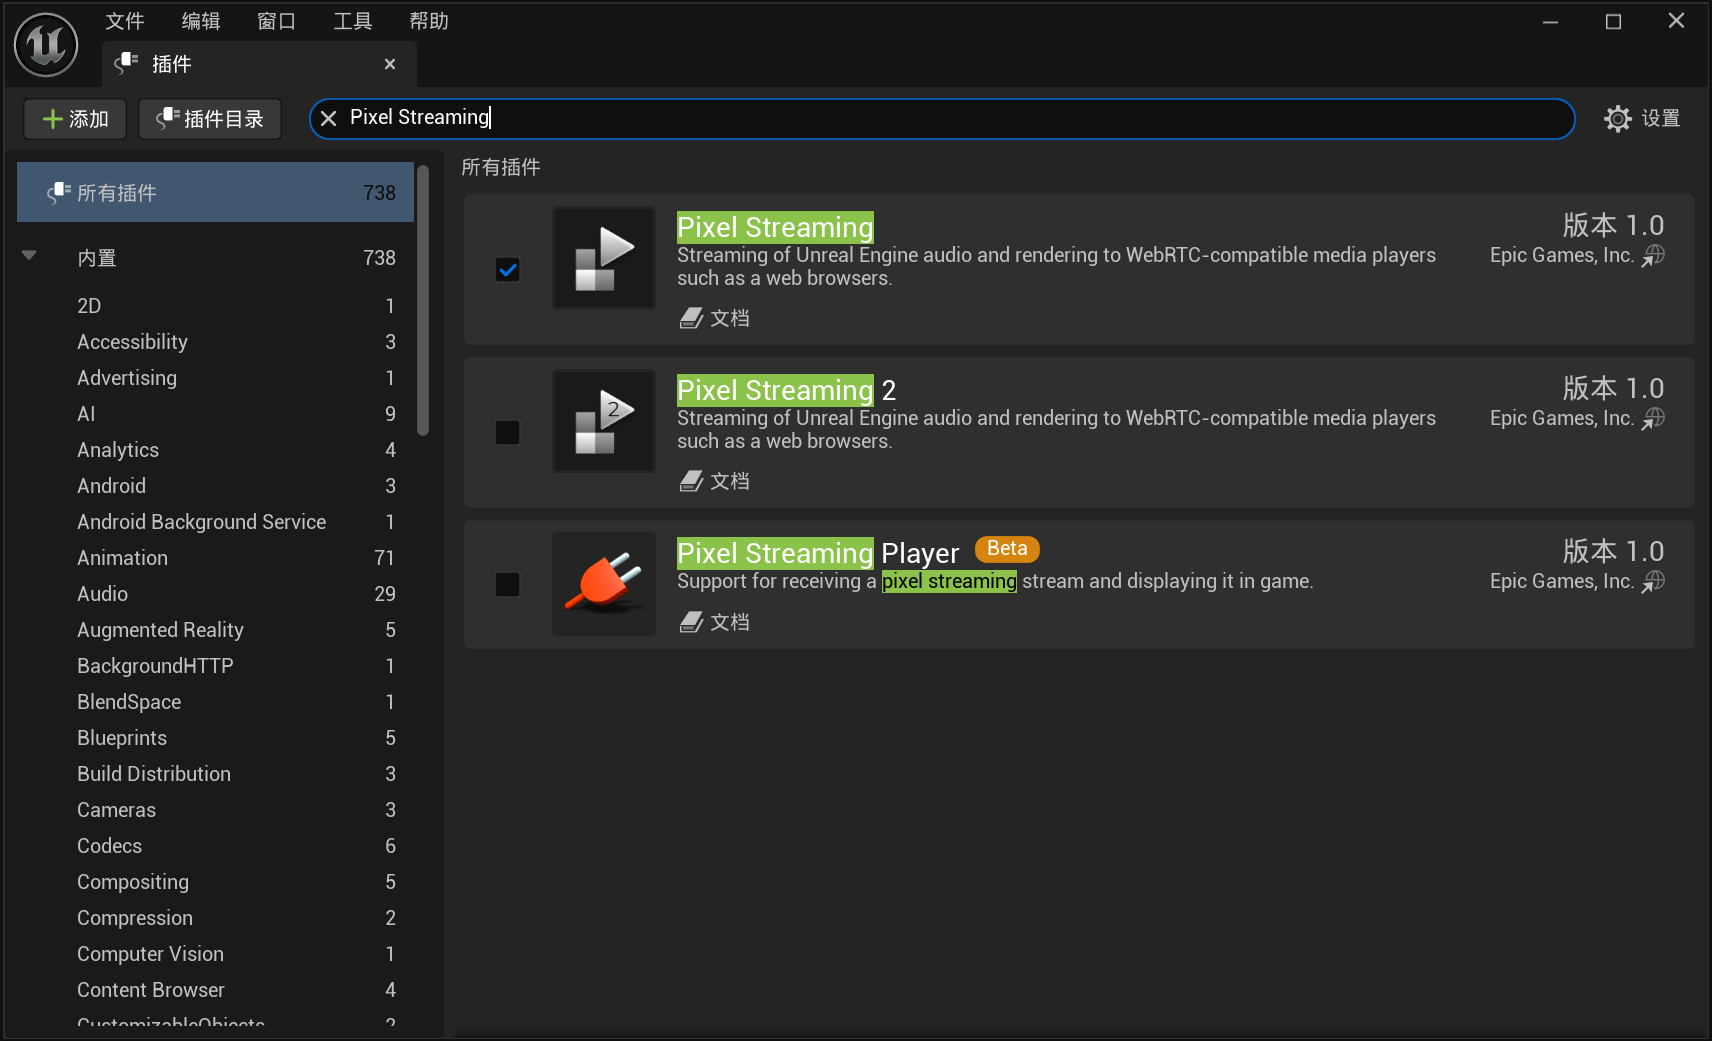Click Pixel Streaming plugin thumbnail
The width and height of the screenshot is (1712, 1041).
[604, 258]
